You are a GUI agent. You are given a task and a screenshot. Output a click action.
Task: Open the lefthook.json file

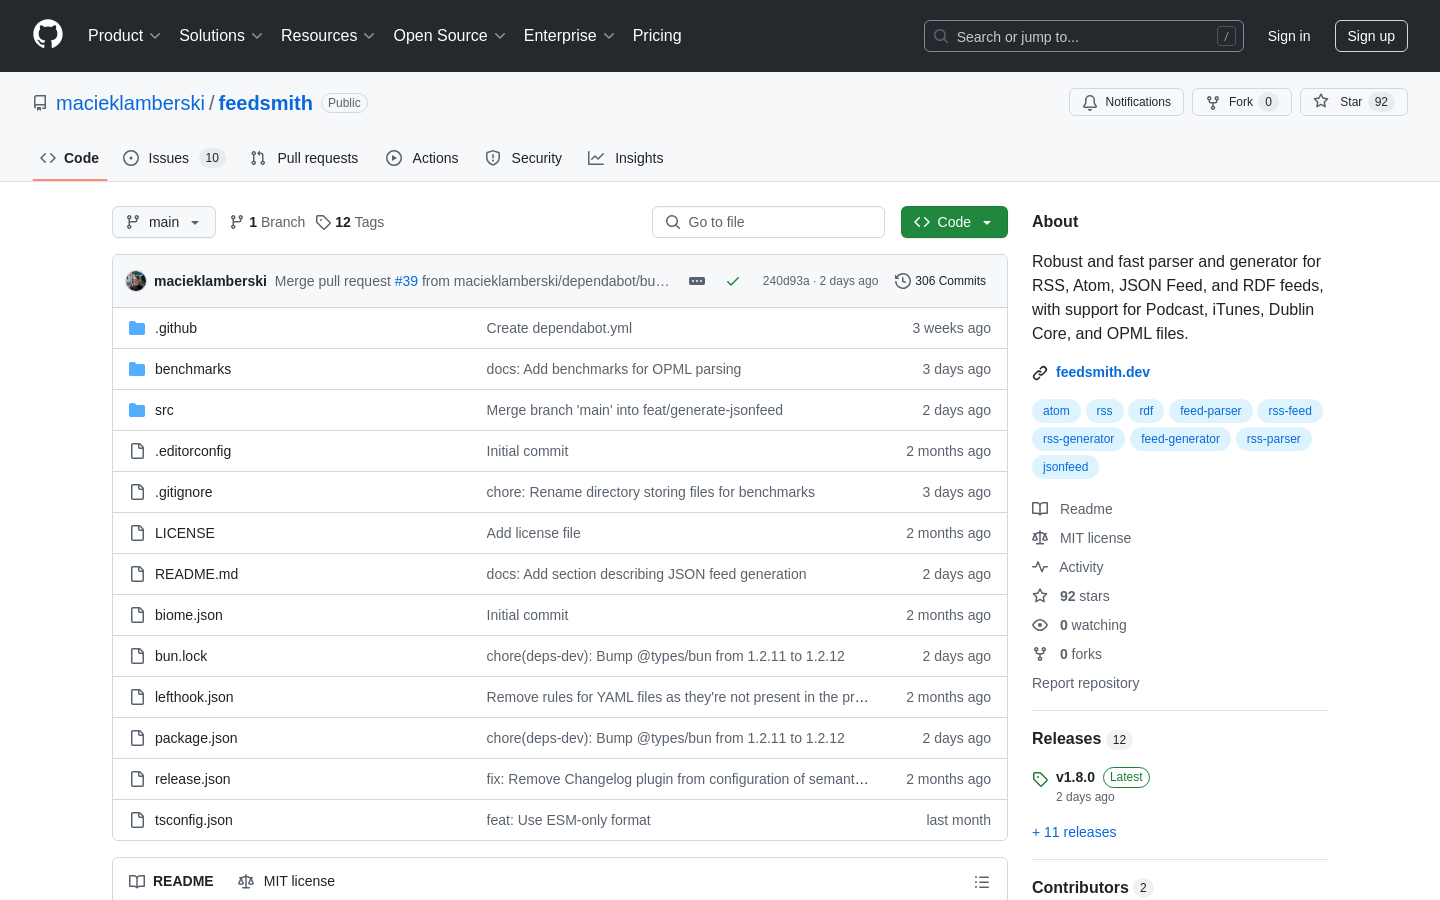(x=194, y=697)
